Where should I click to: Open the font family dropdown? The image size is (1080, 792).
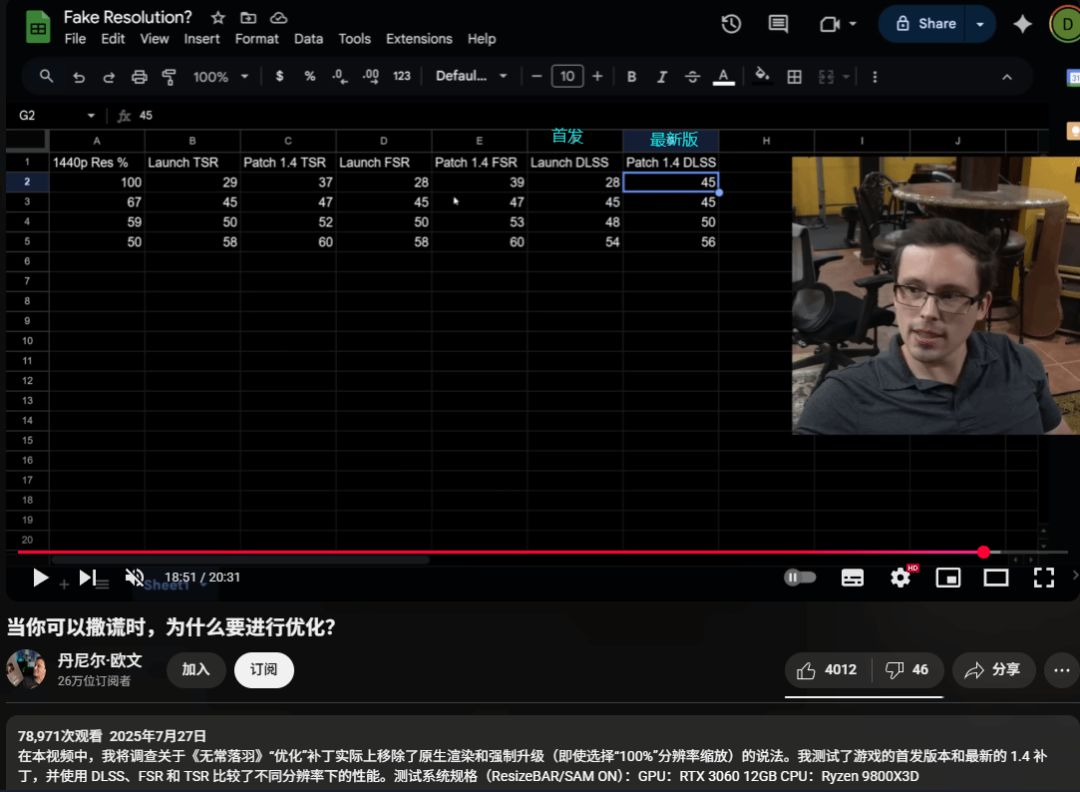tap(472, 77)
